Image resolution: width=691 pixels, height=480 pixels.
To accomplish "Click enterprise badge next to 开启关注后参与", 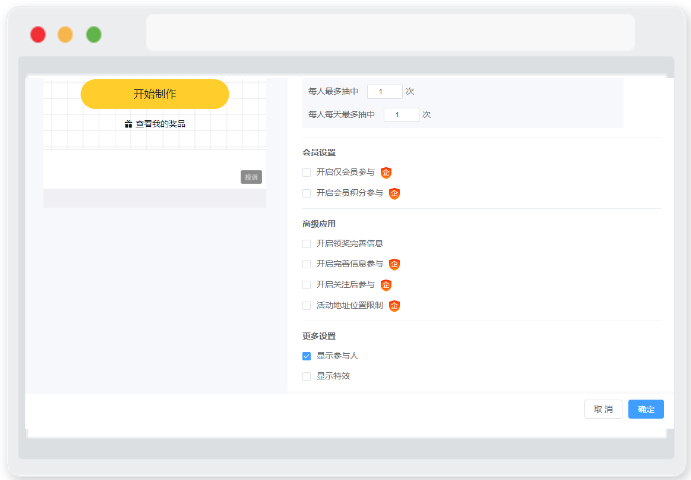I will 386,285.
